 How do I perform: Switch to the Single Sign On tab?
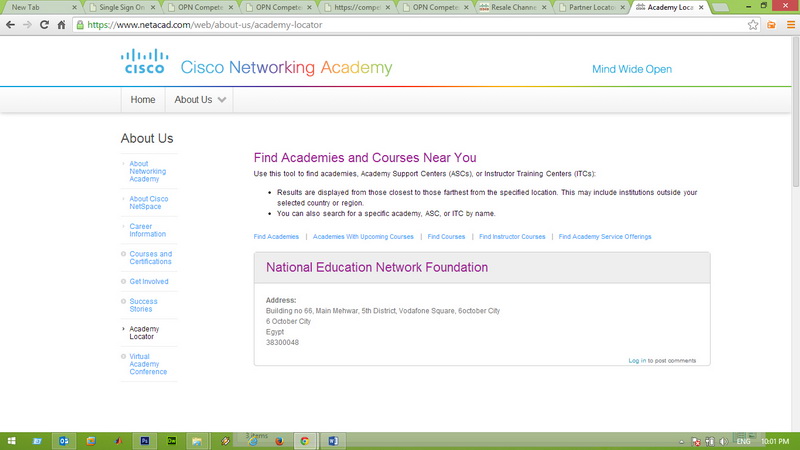[121, 7]
